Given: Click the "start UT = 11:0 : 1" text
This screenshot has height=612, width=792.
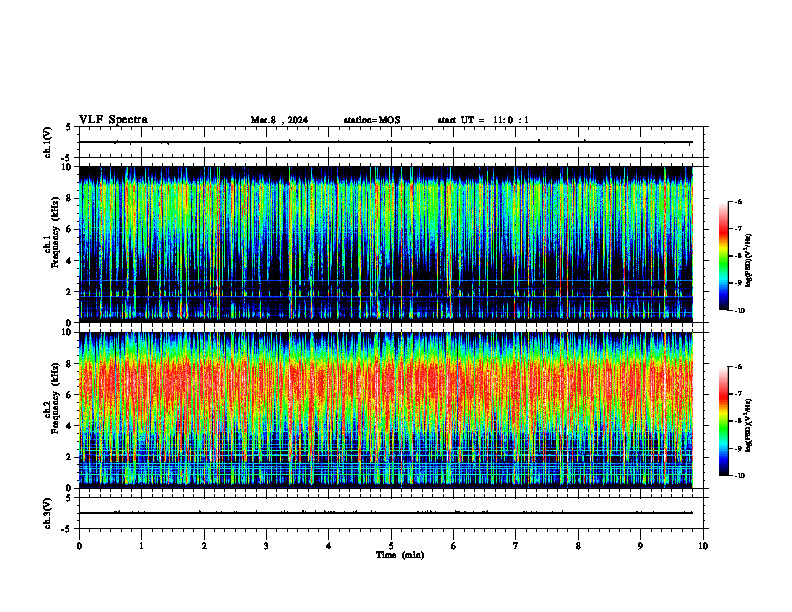Looking at the screenshot, I should tap(483, 120).
